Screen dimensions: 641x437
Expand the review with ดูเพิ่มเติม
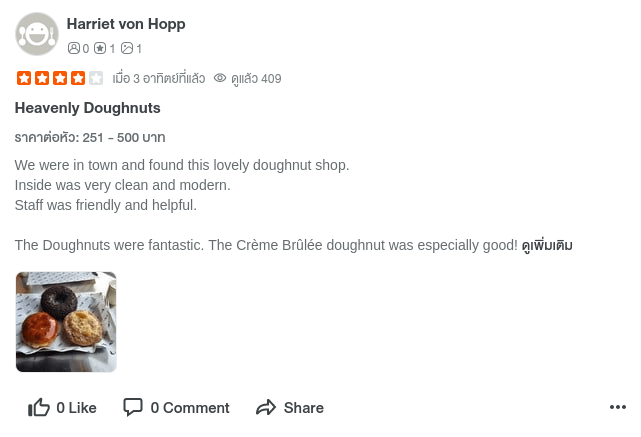(547, 245)
